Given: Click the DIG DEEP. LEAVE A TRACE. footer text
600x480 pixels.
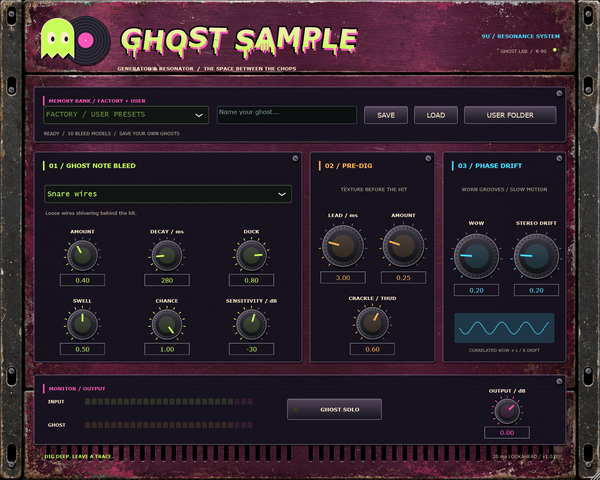Looking at the screenshot, I should 78,457.
